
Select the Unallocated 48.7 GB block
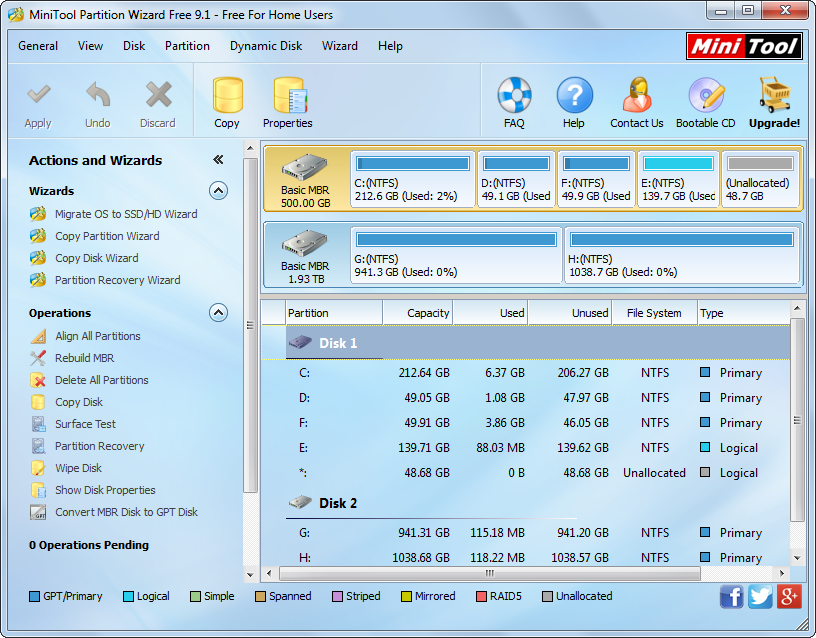pyautogui.click(x=760, y=179)
